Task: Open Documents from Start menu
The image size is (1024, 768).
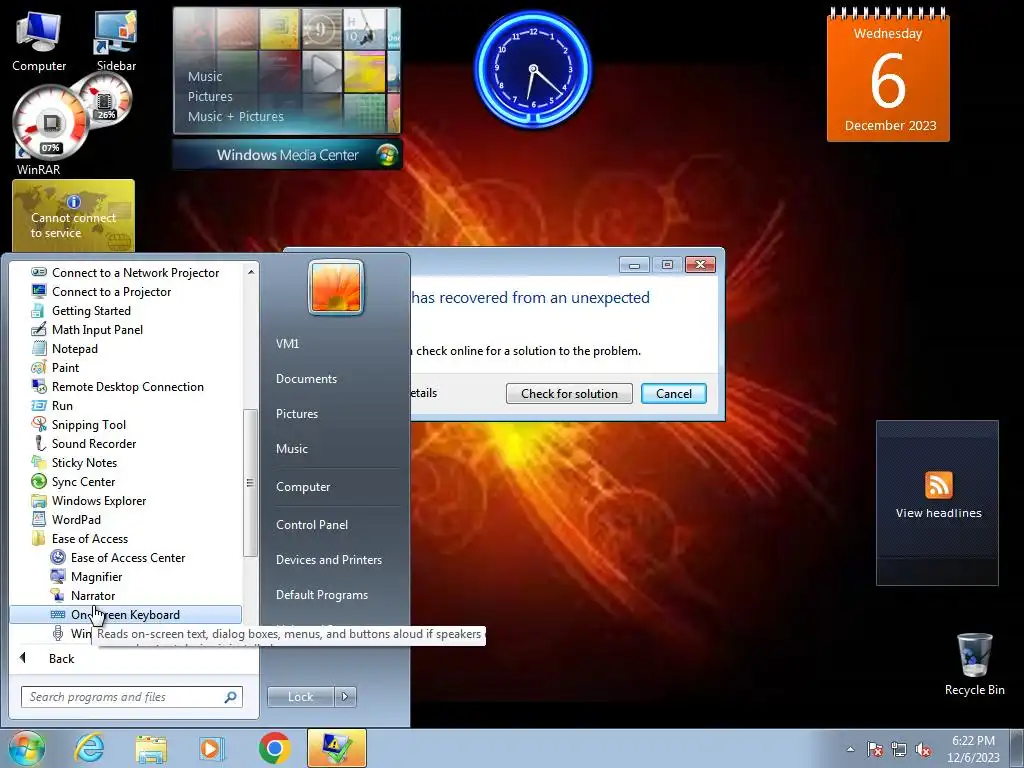Action: (x=306, y=379)
